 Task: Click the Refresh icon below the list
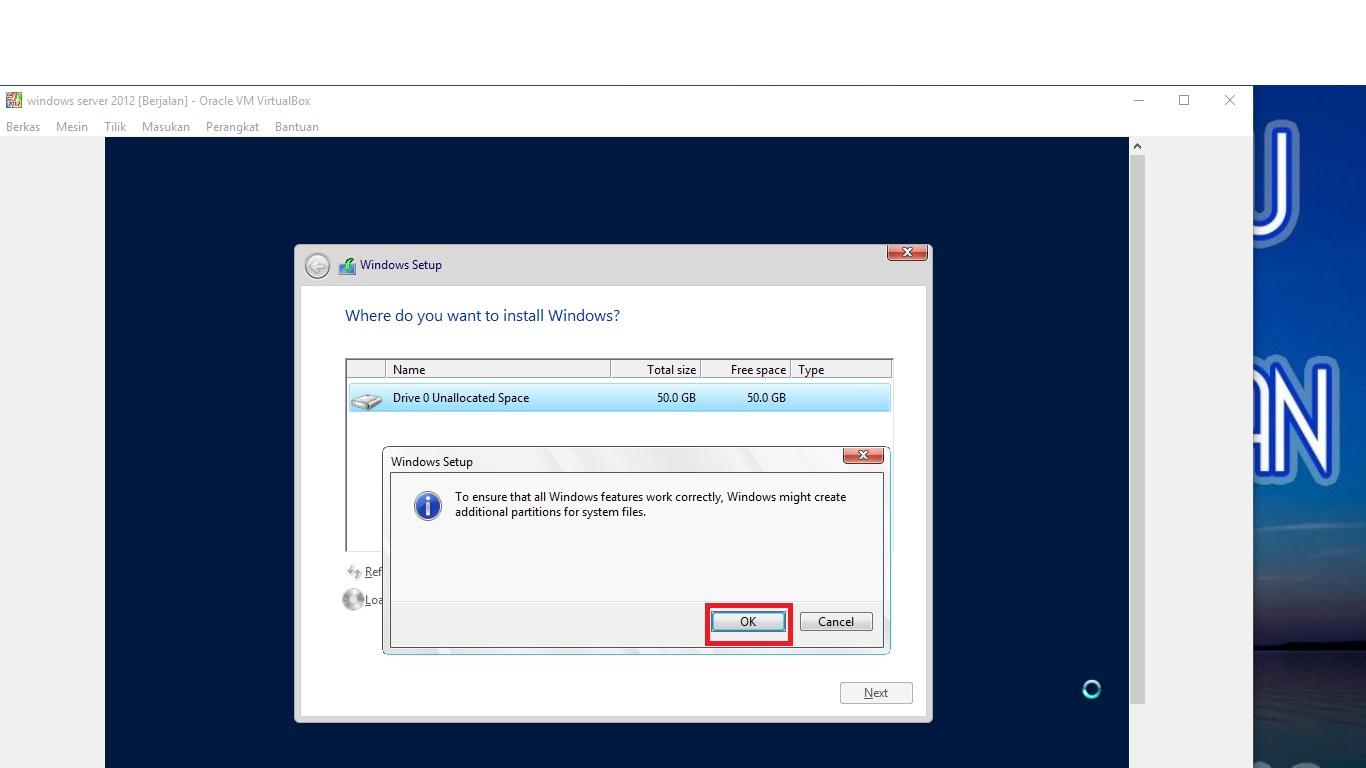pyautogui.click(x=354, y=572)
